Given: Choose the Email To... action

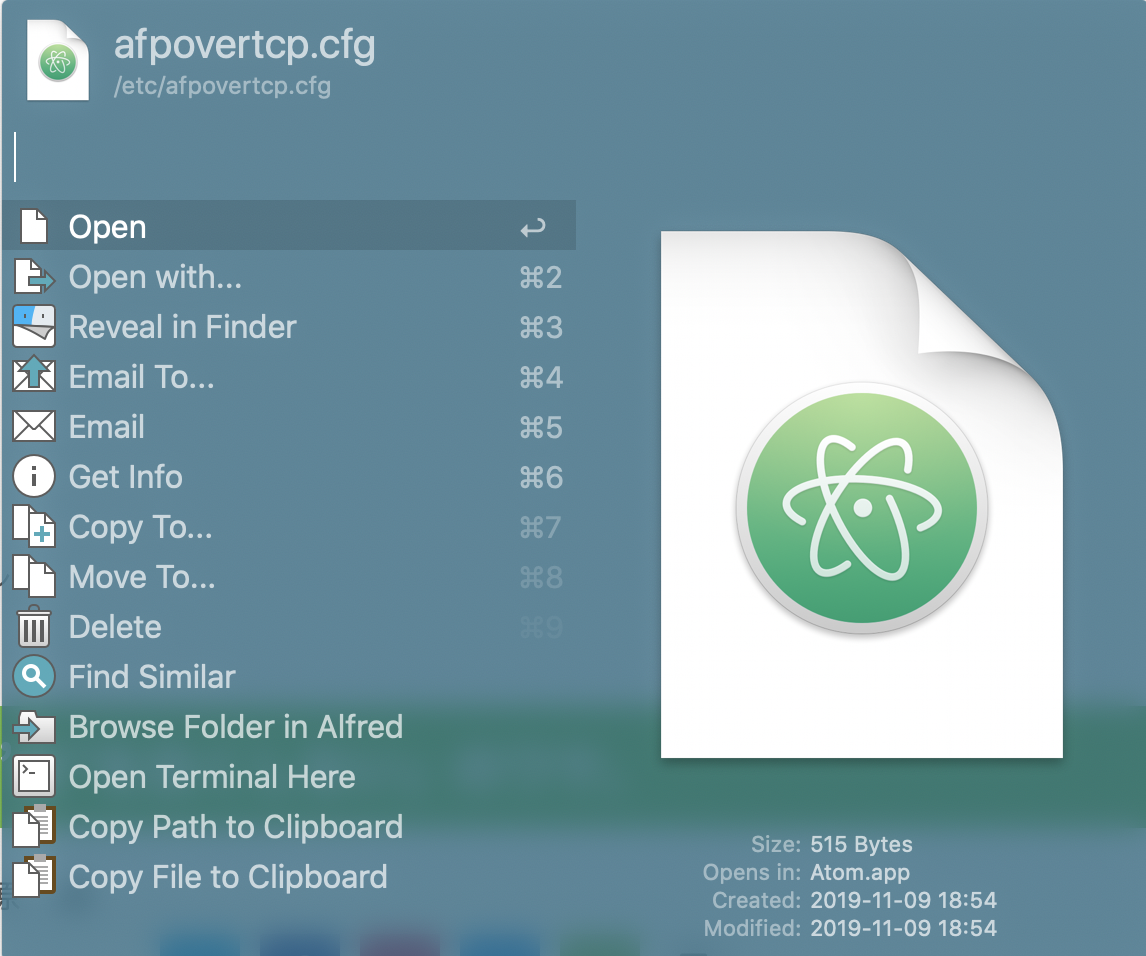Looking at the screenshot, I should pyautogui.click(x=289, y=376).
